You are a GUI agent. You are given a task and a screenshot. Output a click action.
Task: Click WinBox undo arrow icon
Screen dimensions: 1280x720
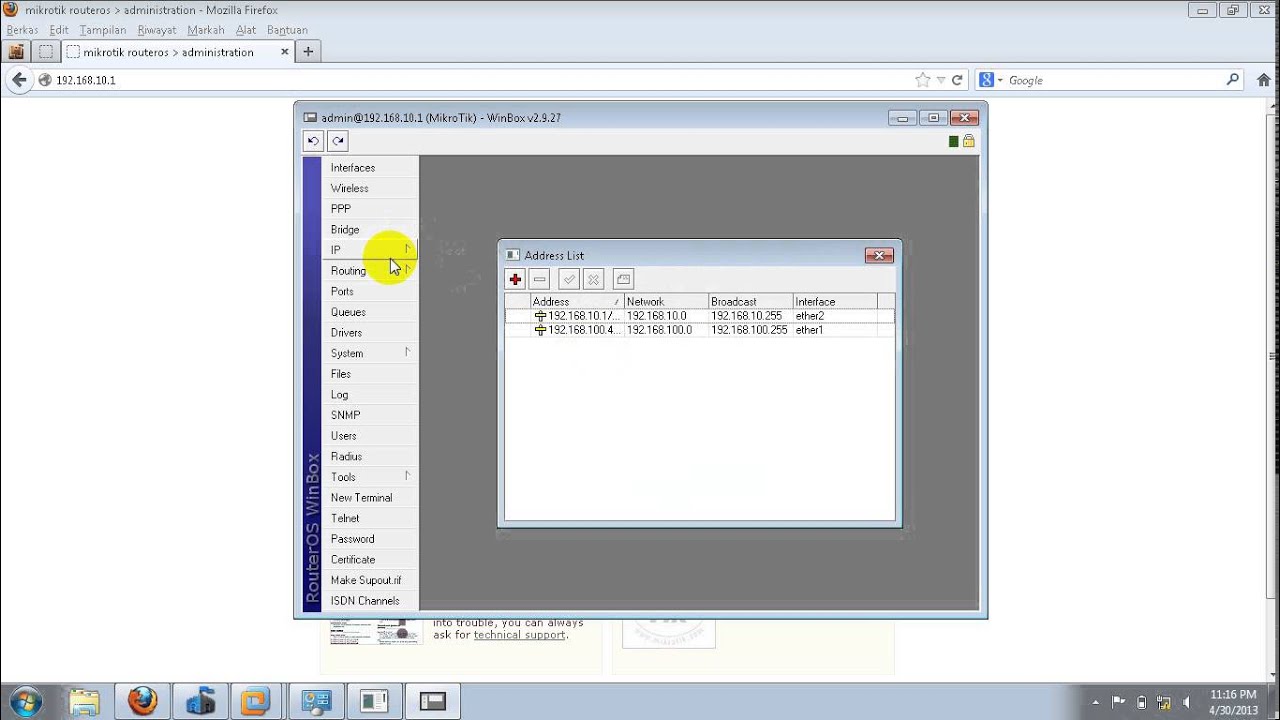coord(313,141)
